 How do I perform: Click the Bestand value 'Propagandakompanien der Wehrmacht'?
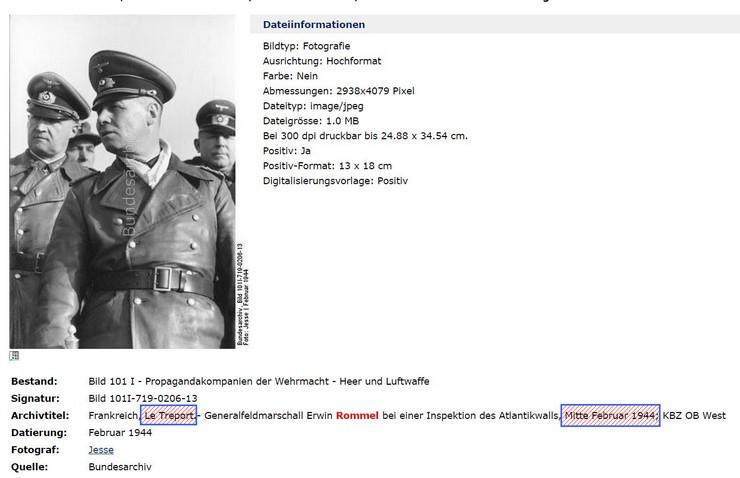tap(236, 381)
